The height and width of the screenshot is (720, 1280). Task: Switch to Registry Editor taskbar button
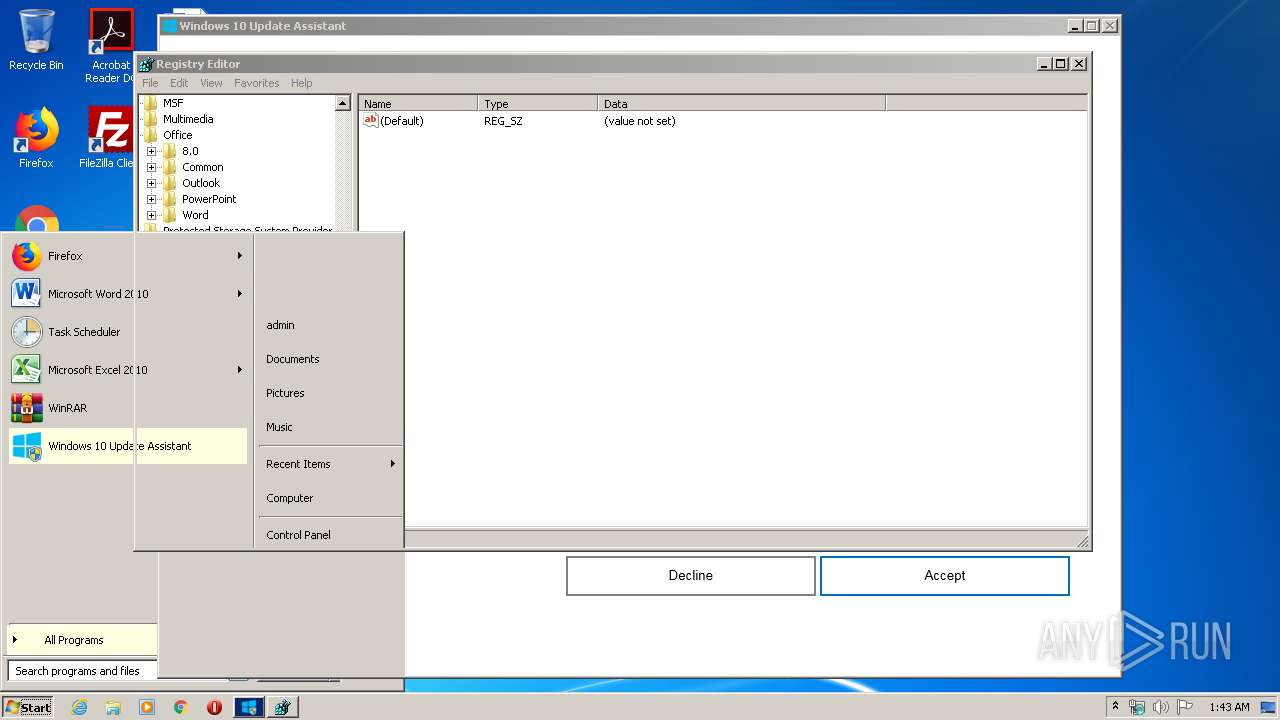pos(282,707)
